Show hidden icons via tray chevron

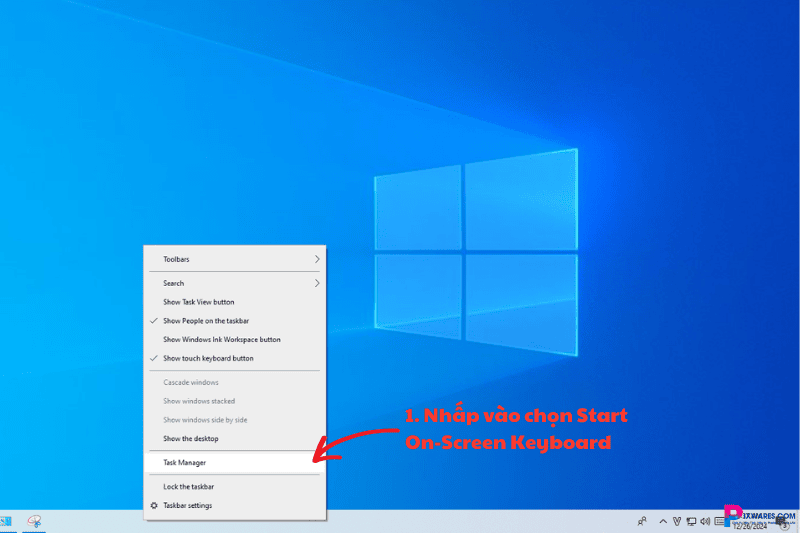(662, 521)
